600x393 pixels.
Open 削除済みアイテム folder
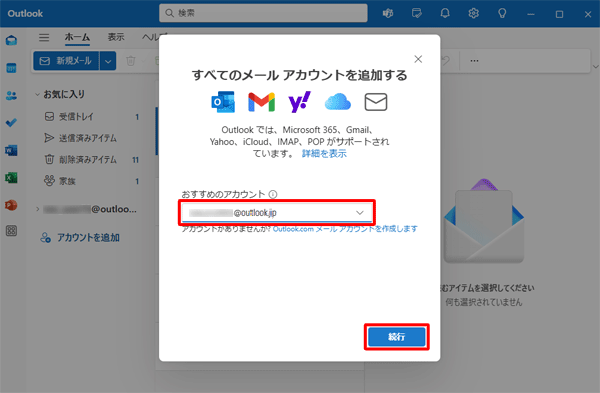click(92, 160)
